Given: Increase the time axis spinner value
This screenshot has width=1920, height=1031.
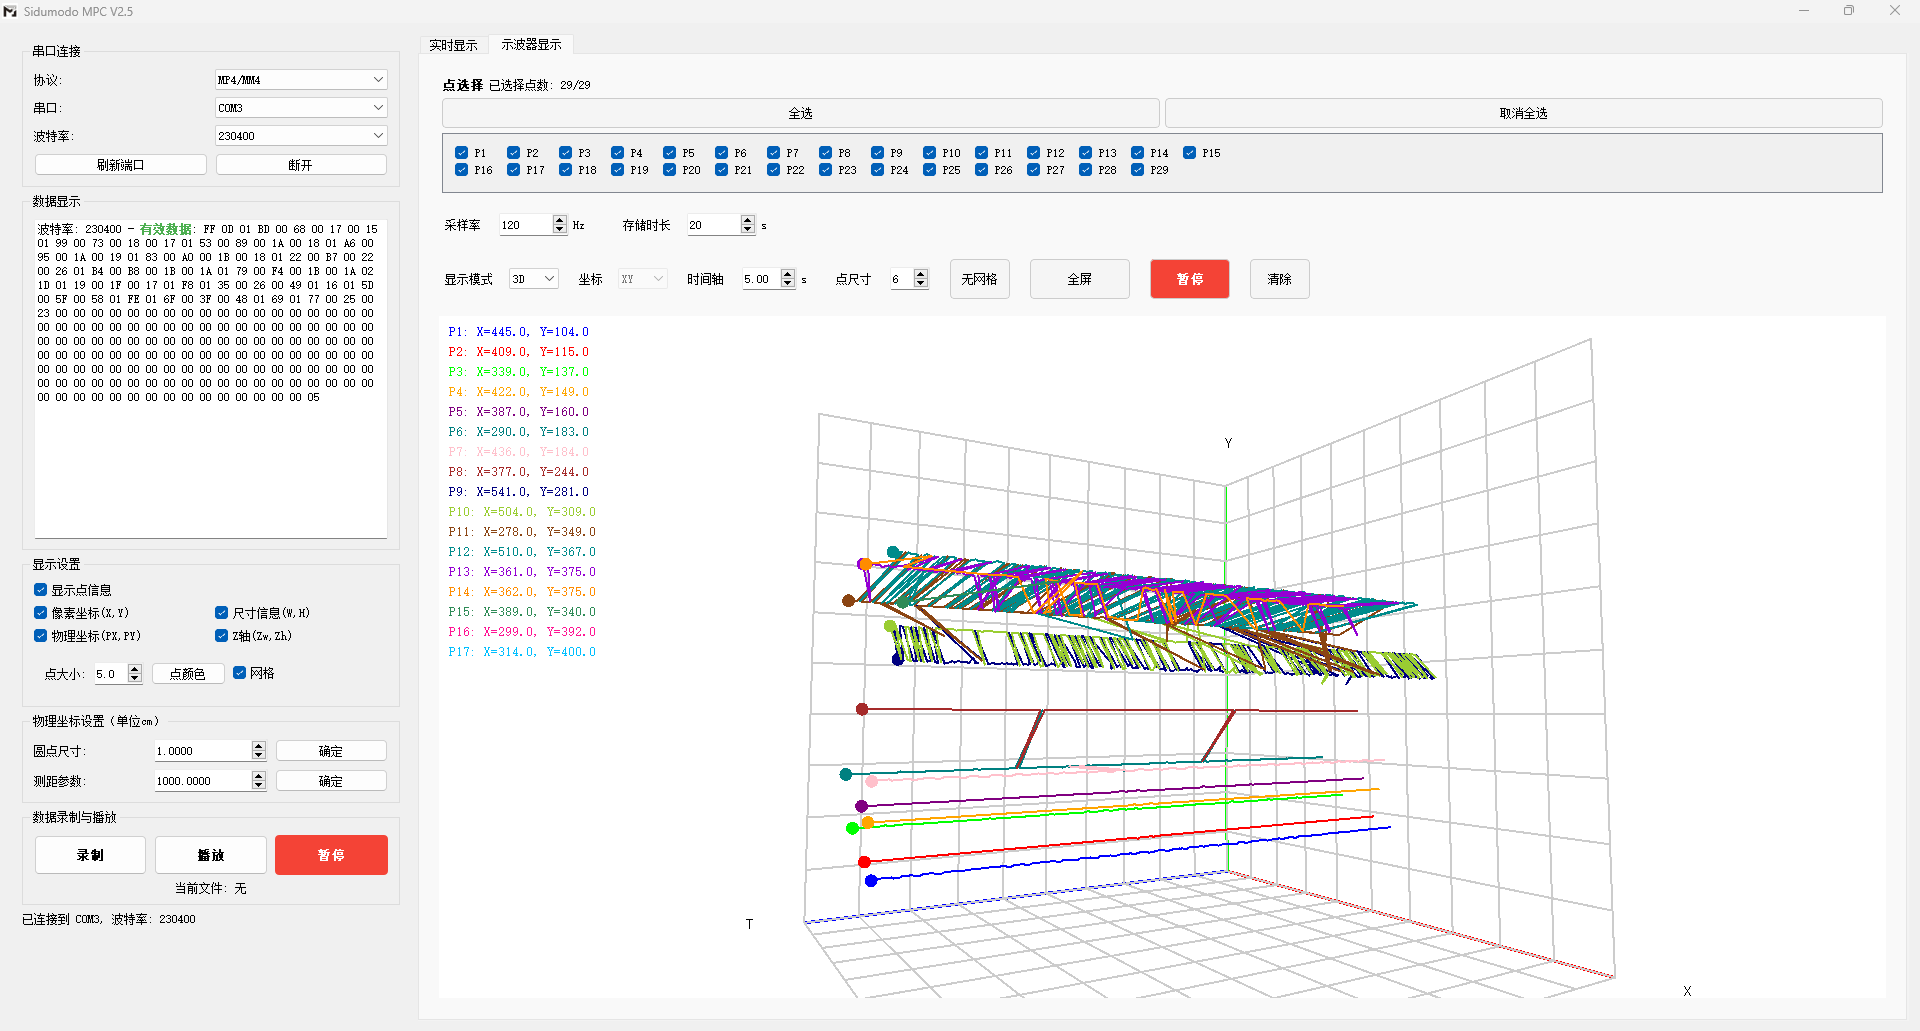Looking at the screenshot, I should (788, 274).
